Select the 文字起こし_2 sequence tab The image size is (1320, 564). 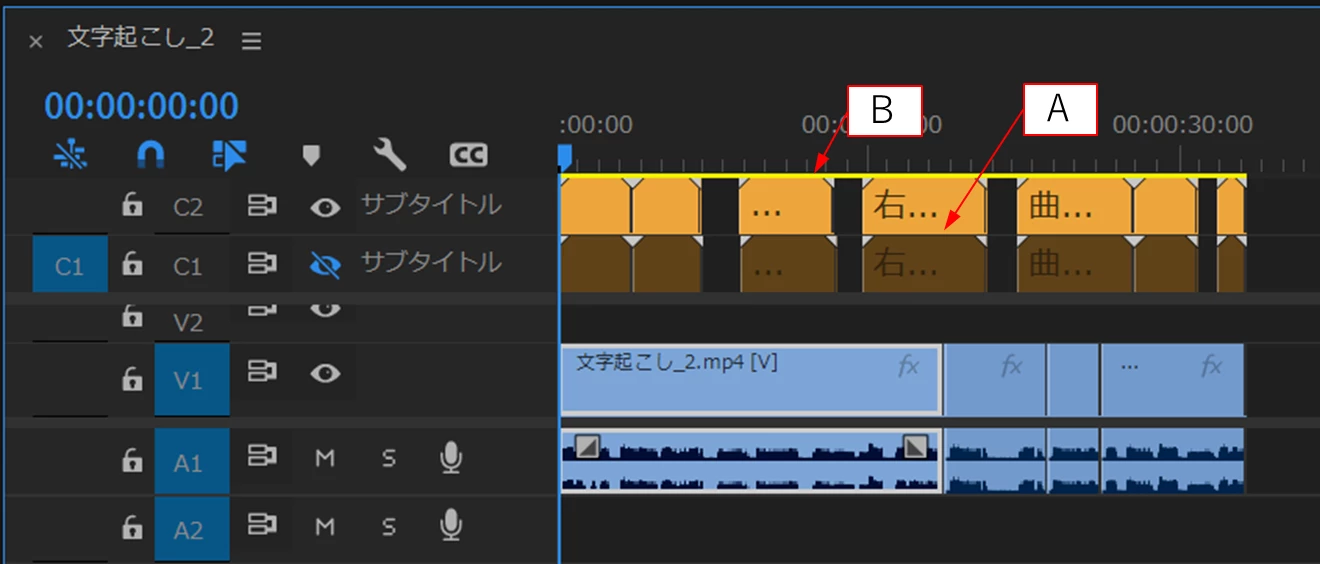pyautogui.click(x=141, y=38)
